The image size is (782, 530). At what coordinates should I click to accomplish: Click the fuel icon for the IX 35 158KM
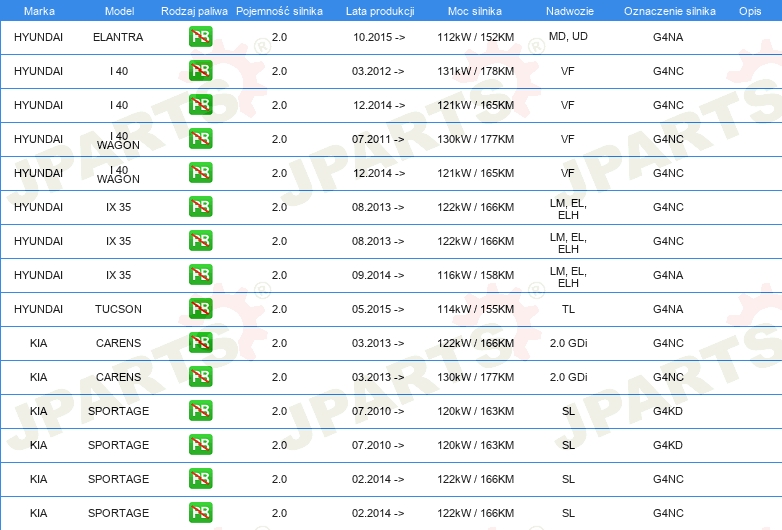200,275
